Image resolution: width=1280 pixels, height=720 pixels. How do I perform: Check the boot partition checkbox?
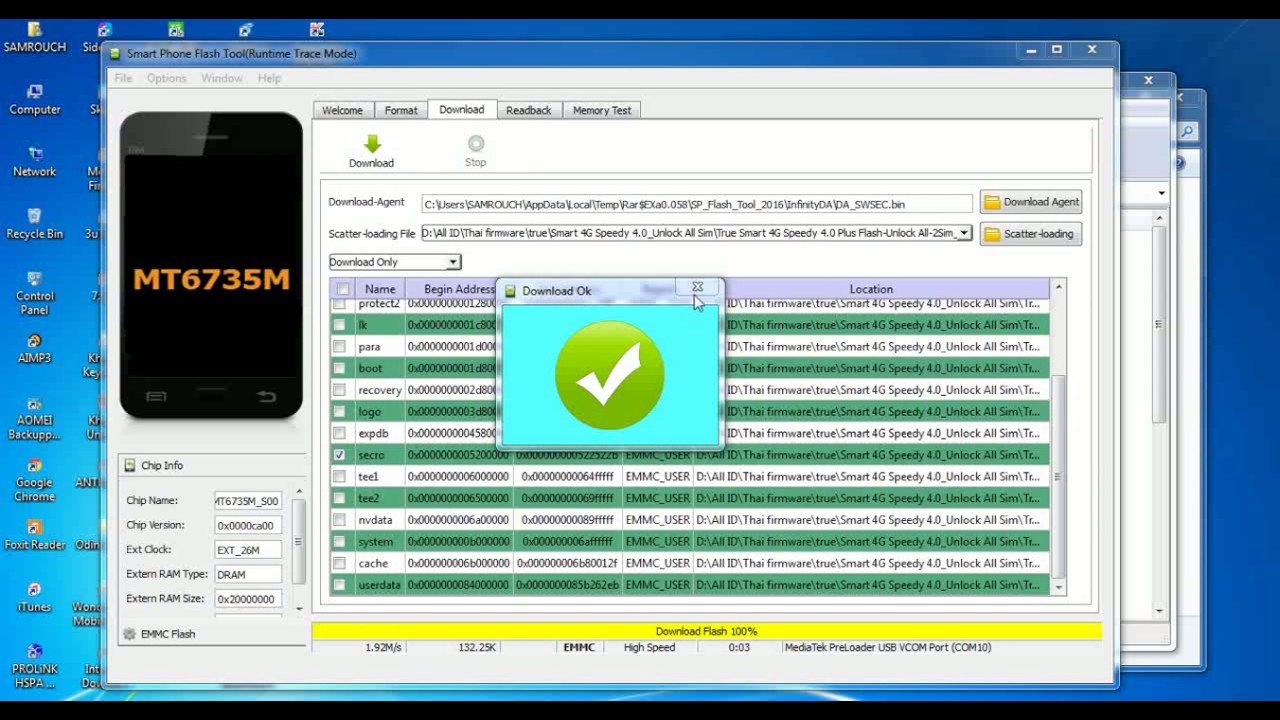pyautogui.click(x=339, y=368)
